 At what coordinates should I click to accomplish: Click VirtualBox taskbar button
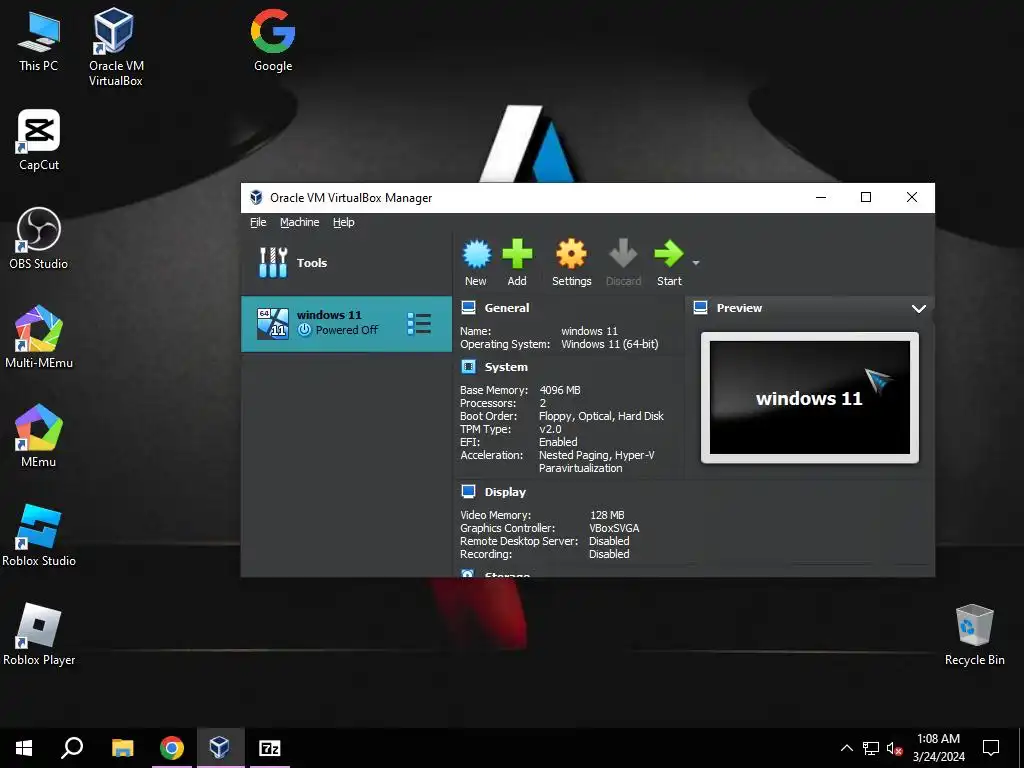click(x=220, y=748)
